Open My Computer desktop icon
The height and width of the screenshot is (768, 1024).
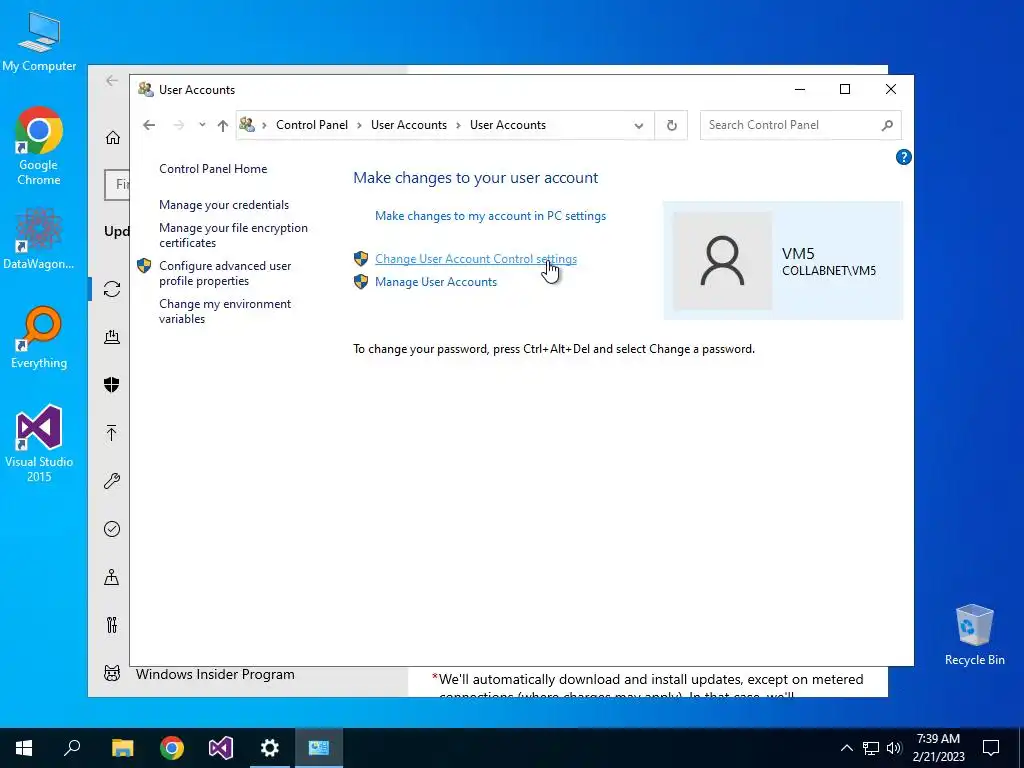tap(39, 40)
